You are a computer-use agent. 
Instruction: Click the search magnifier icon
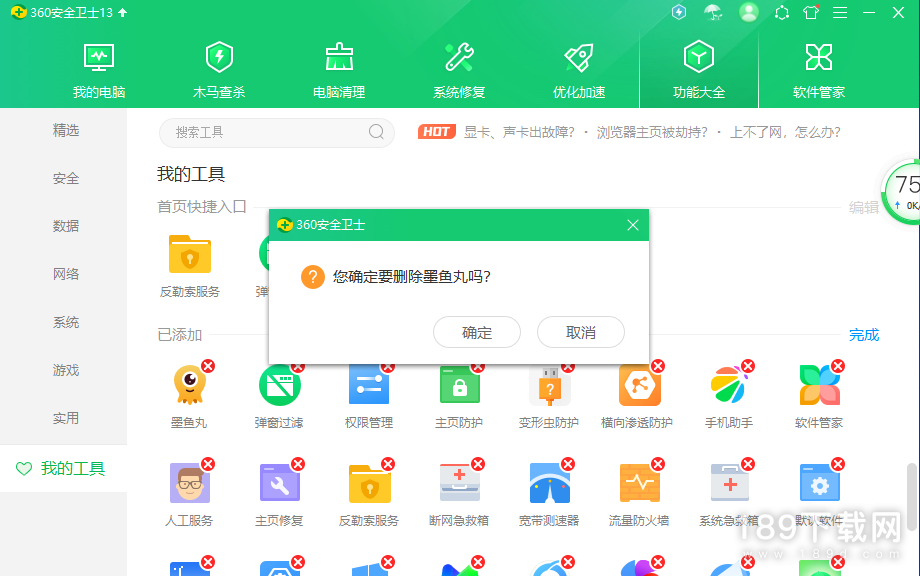[x=376, y=131]
